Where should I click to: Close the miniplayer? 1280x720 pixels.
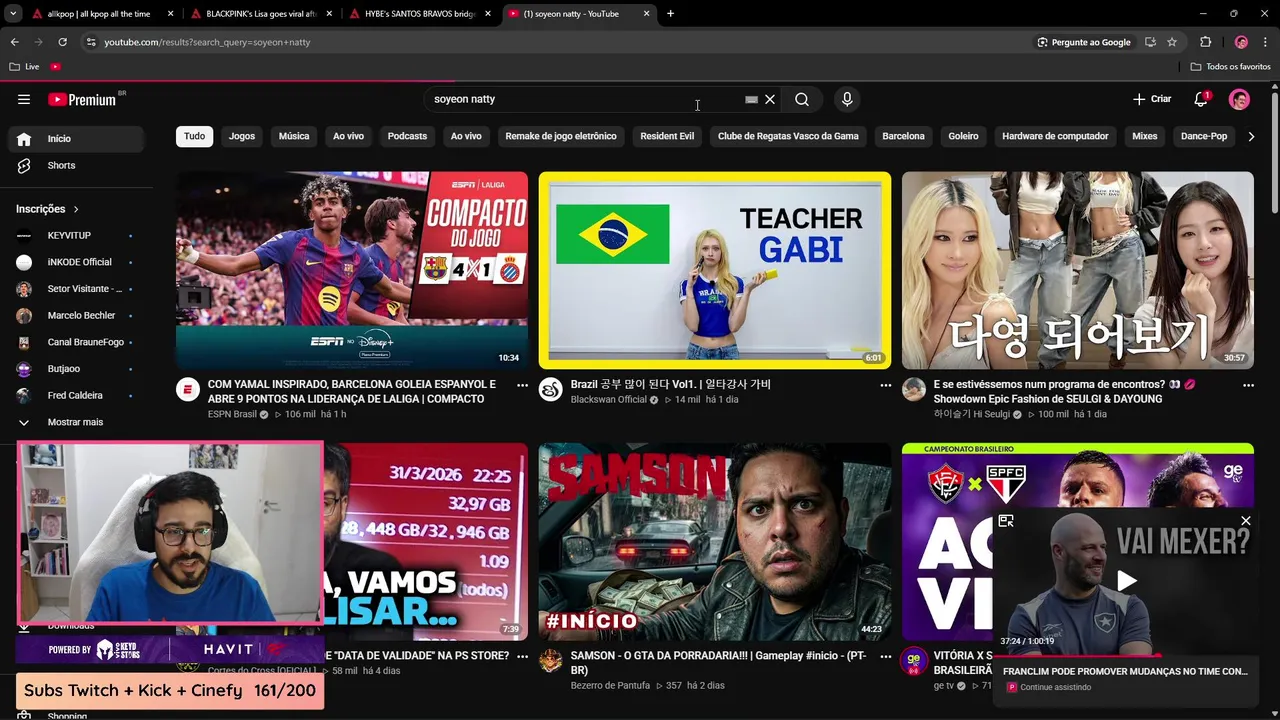click(1245, 521)
